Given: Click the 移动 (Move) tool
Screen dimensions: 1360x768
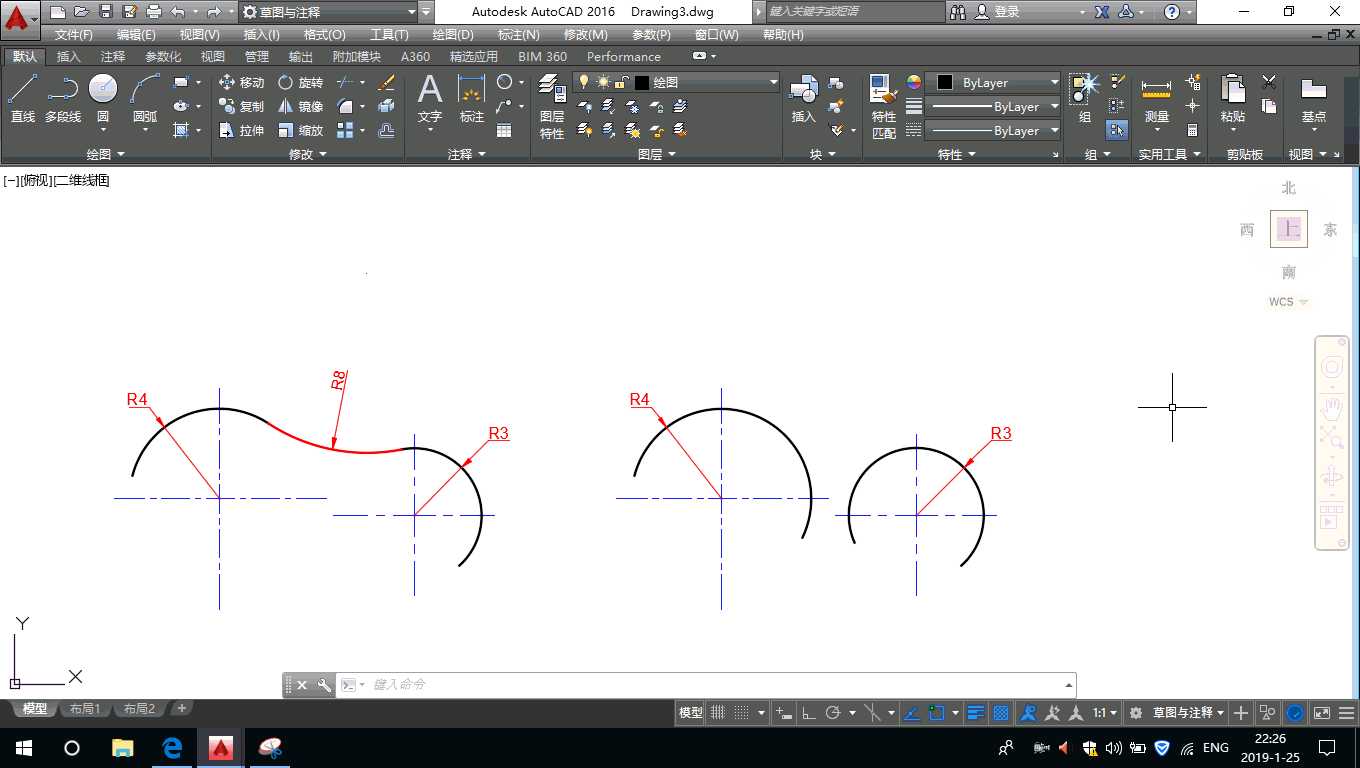Looking at the screenshot, I should point(241,83).
